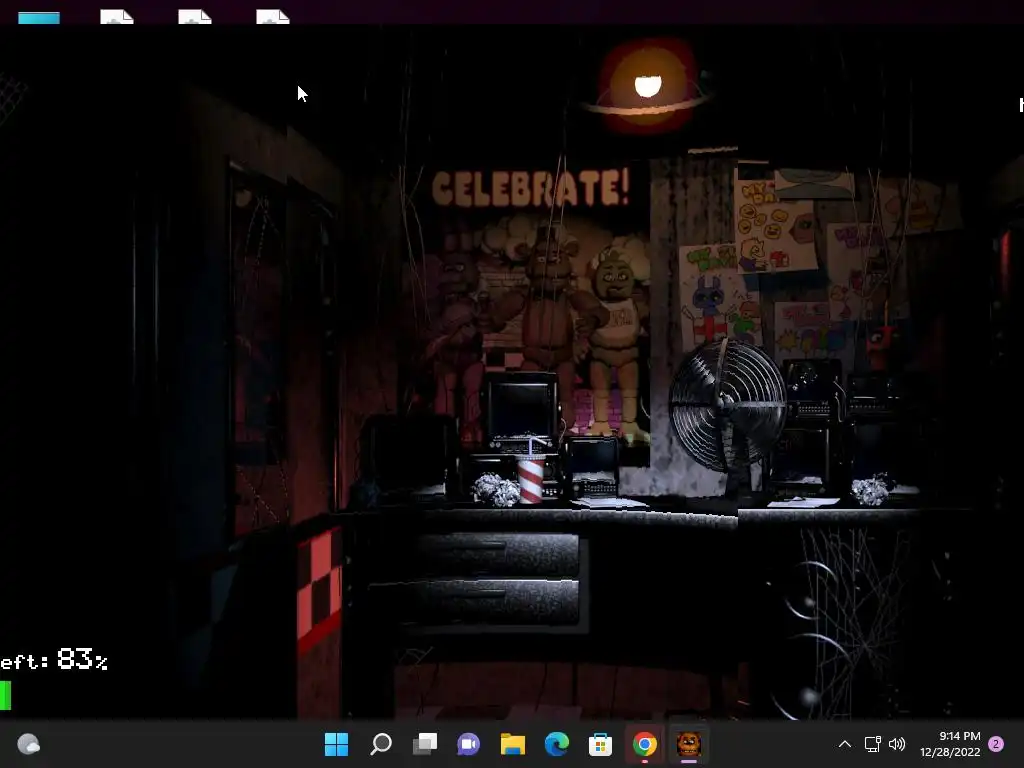The width and height of the screenshot is (1024, 768).
Task: Launch the Chat app from taskbar
Action: (x=468, y=744)
